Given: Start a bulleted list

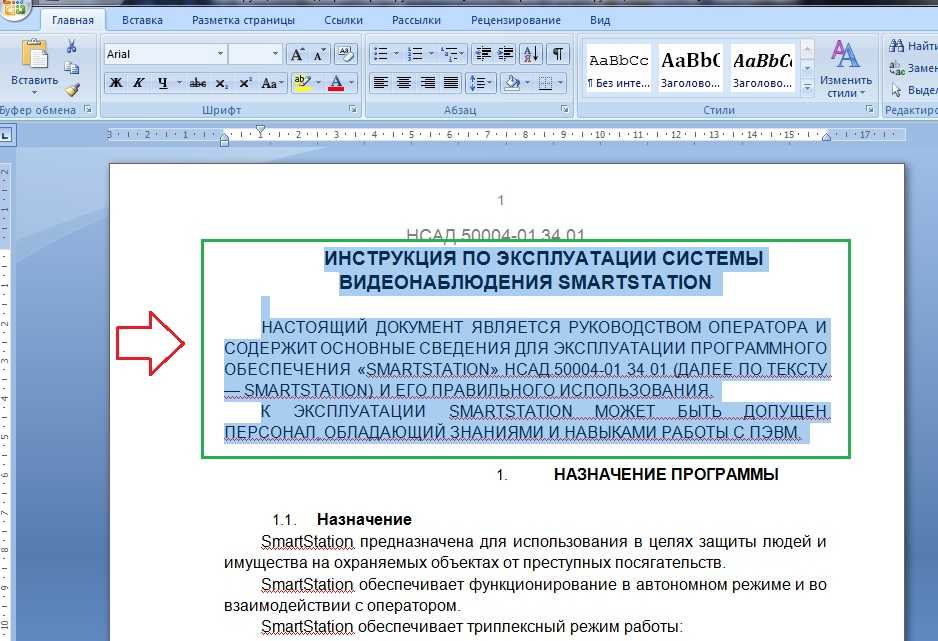Looking at the screenshot, I should point(380,54).
